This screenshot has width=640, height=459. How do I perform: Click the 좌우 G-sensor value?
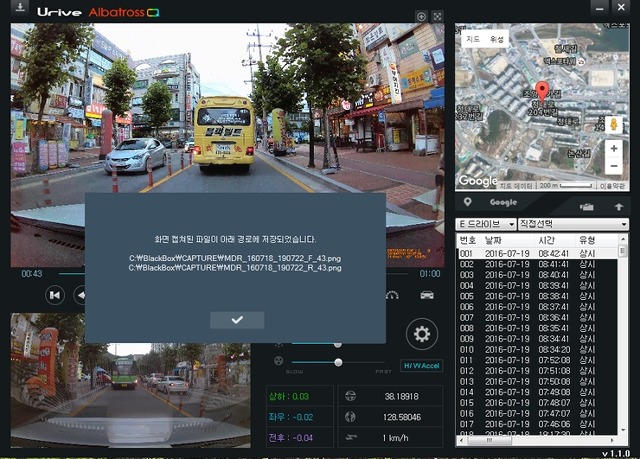(x=291, y=417)
